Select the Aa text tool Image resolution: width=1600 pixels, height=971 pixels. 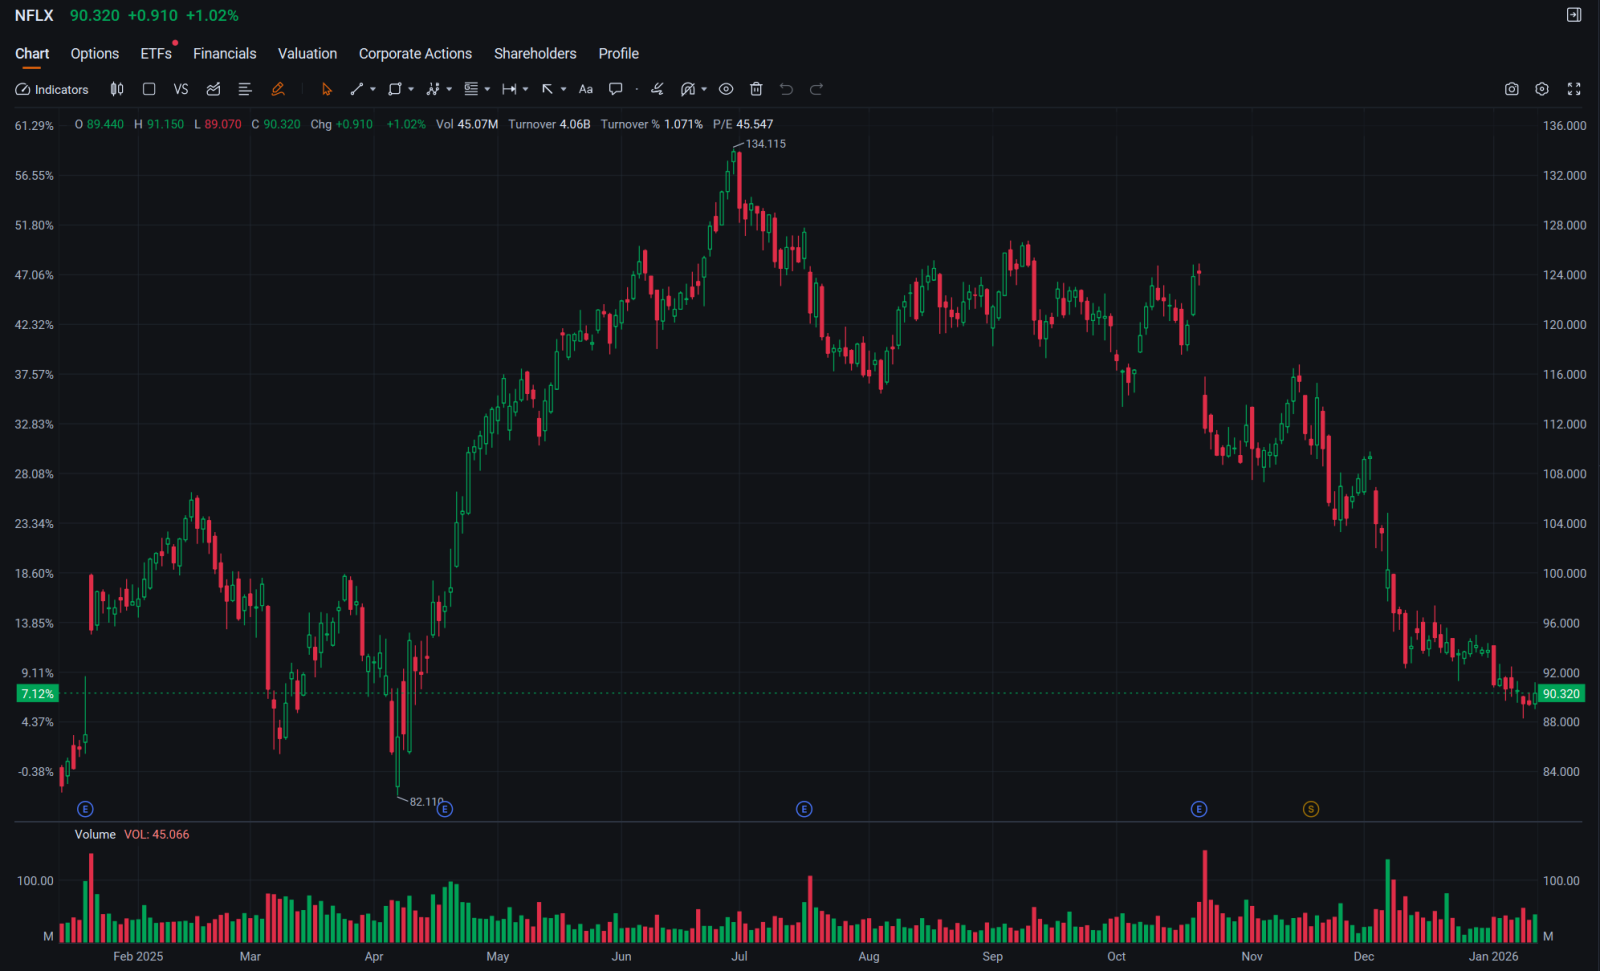click(x=586, y=89)
